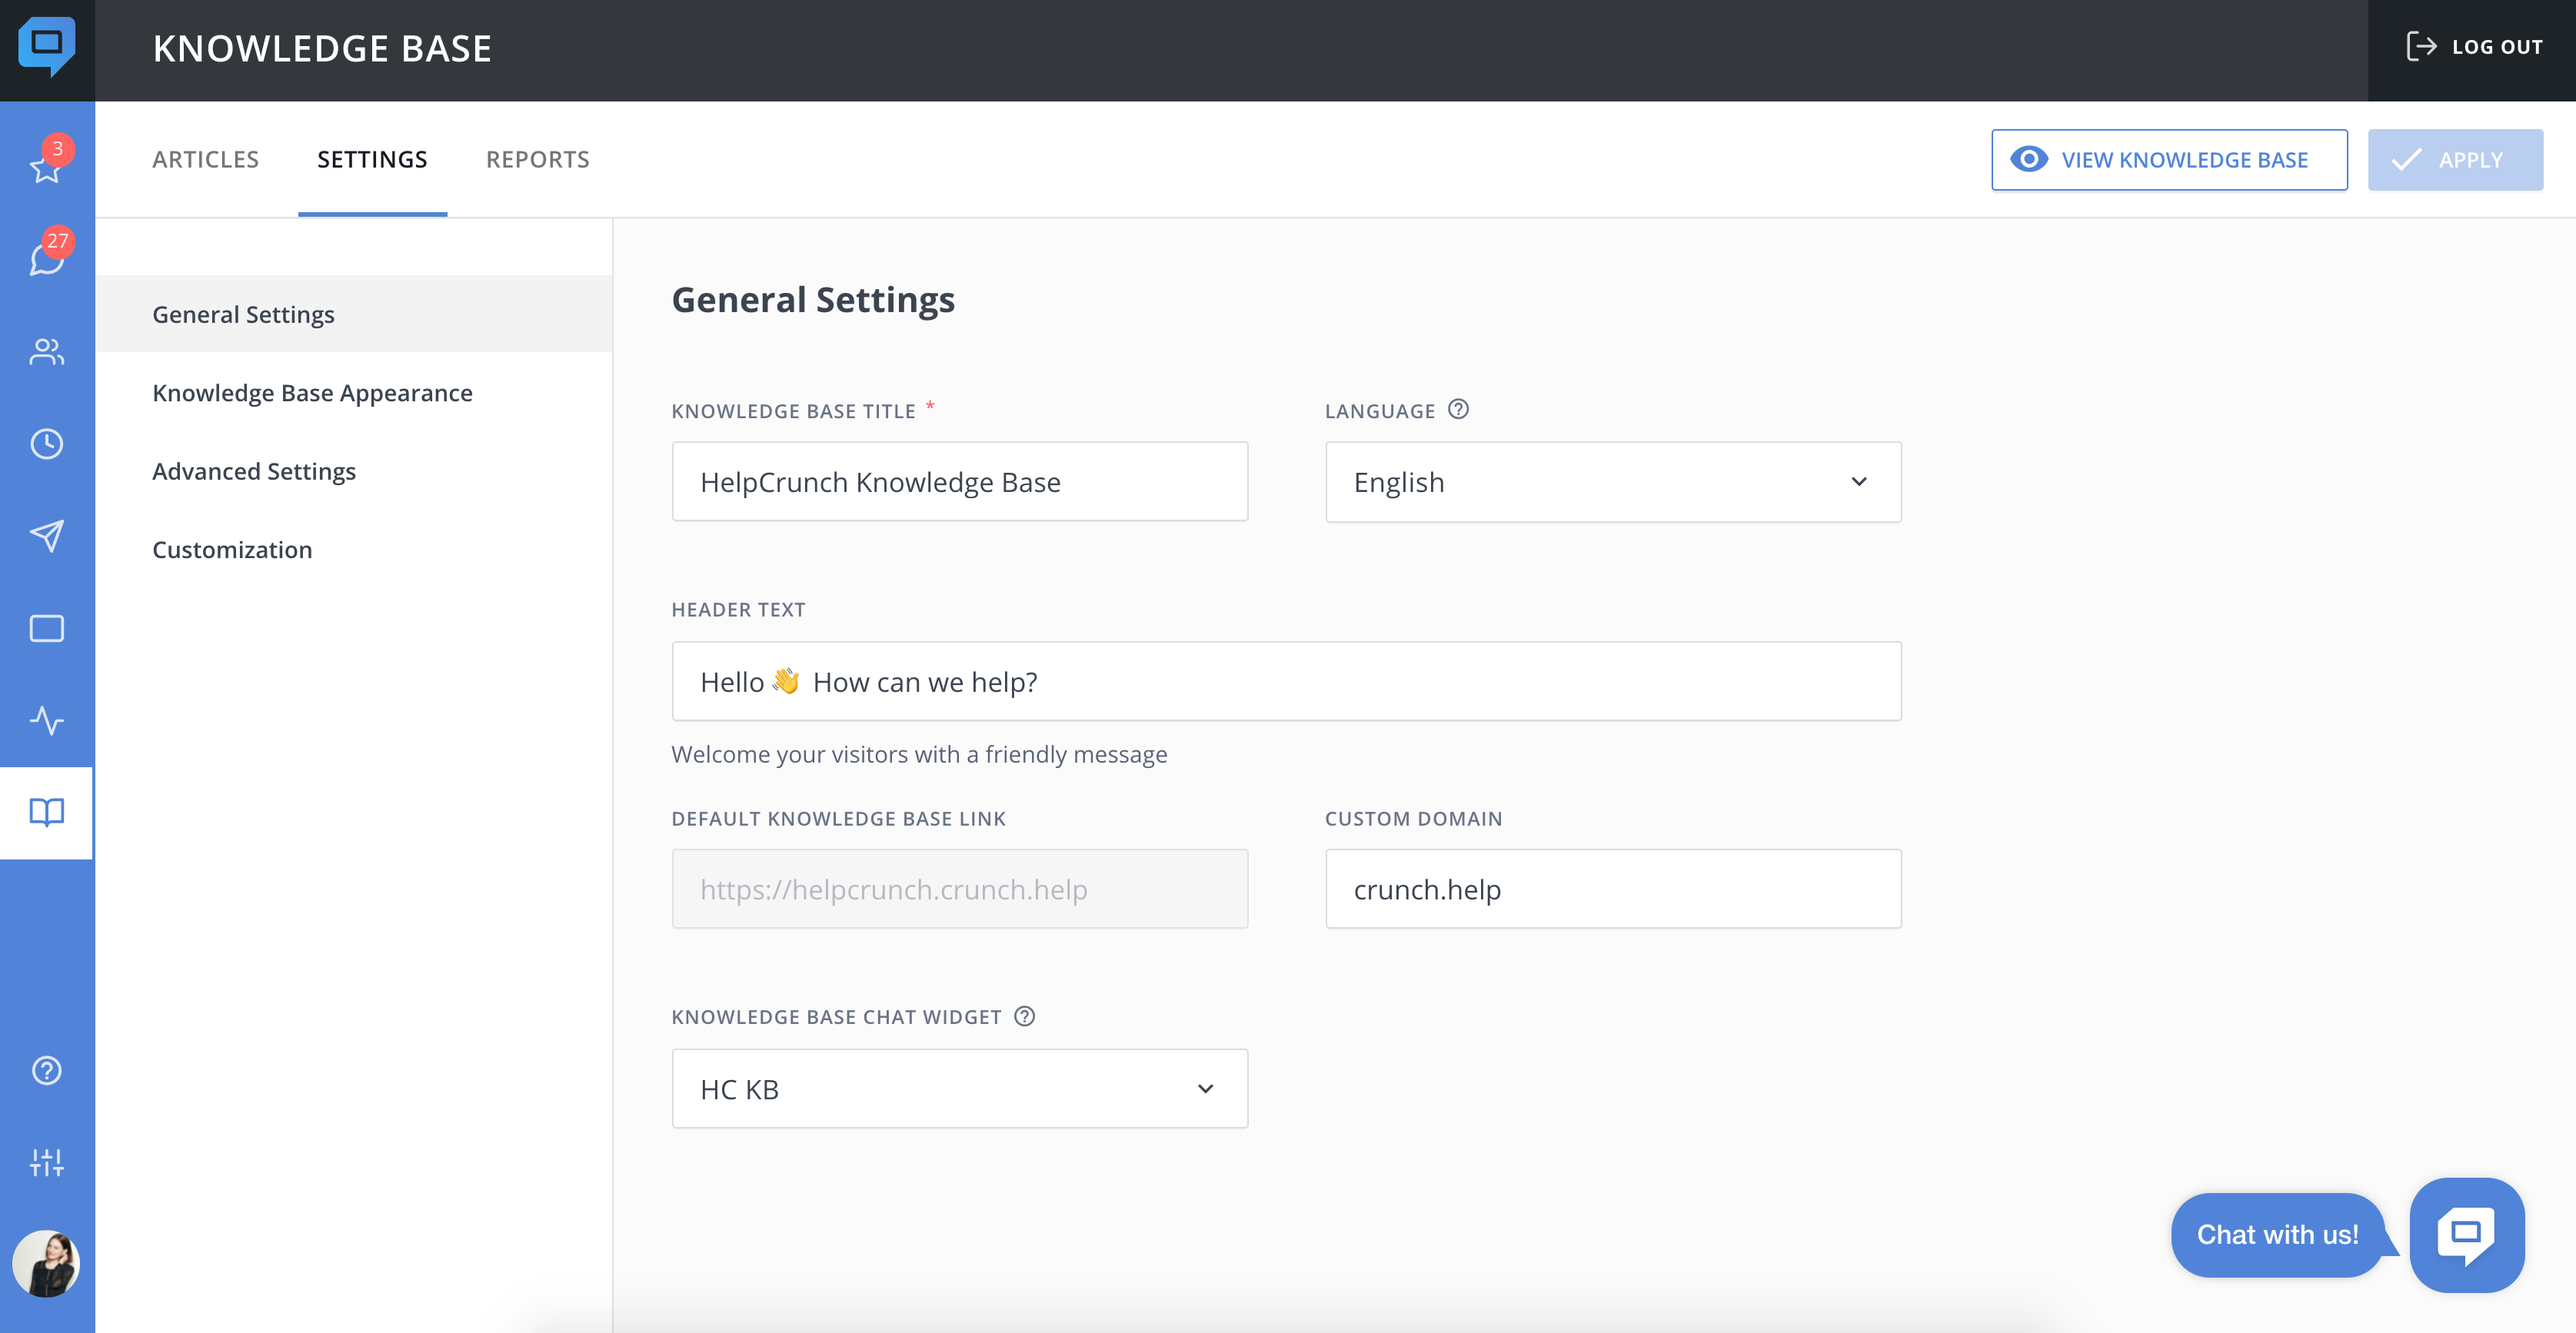Click the Knowledge Base Title input field
Screen dimensions: 2576x1333
point(960,482)
